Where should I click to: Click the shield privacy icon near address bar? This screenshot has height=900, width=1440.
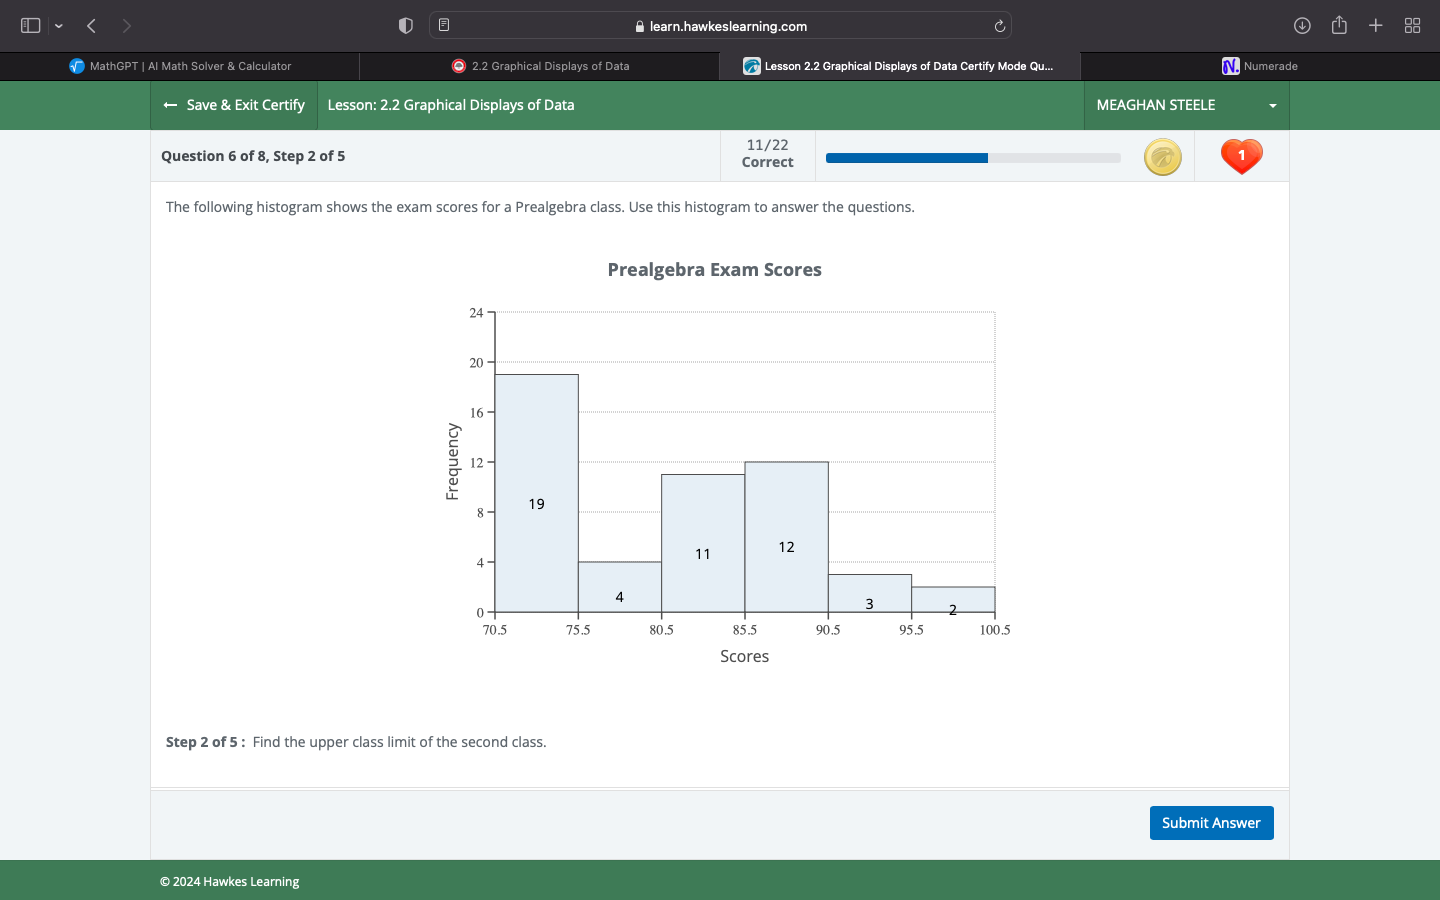pyautogui.click(x=405, y=25)
